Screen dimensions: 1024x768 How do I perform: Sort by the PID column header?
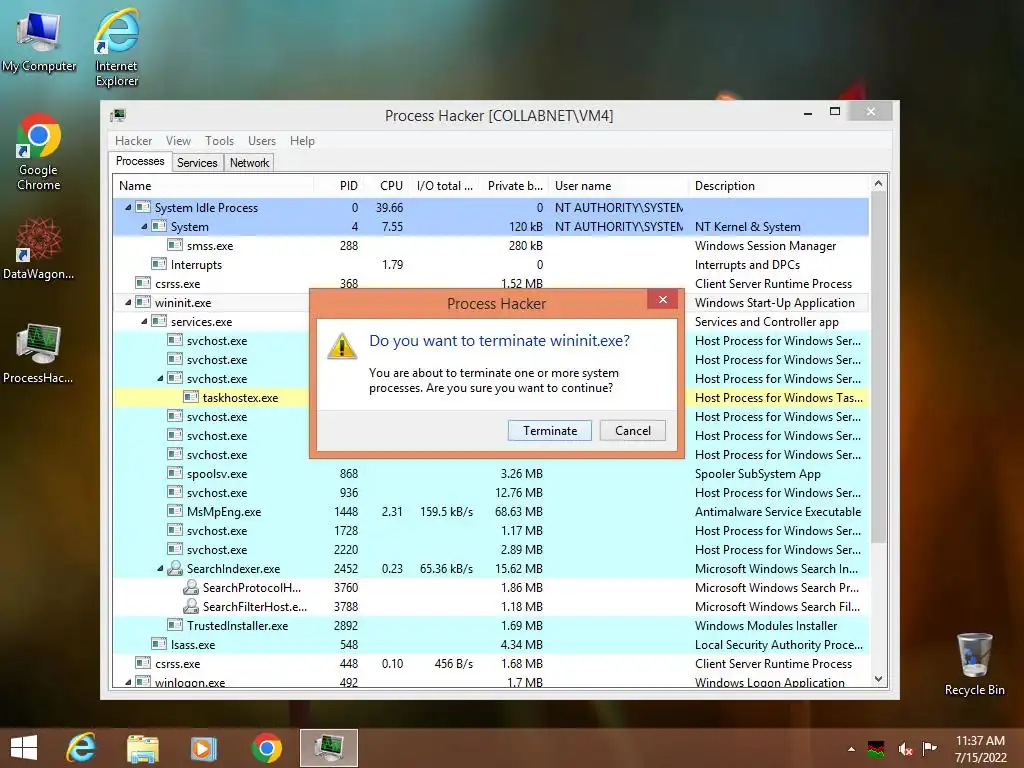coord(340,185)
